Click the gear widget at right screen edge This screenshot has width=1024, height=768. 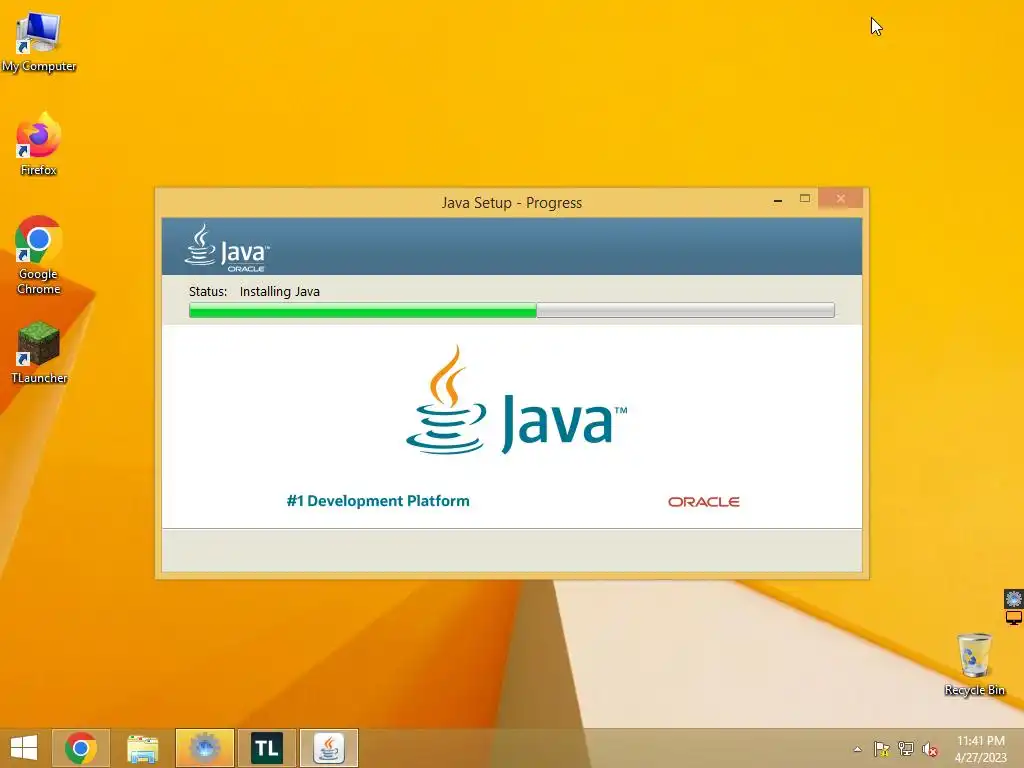point(1014,598)
